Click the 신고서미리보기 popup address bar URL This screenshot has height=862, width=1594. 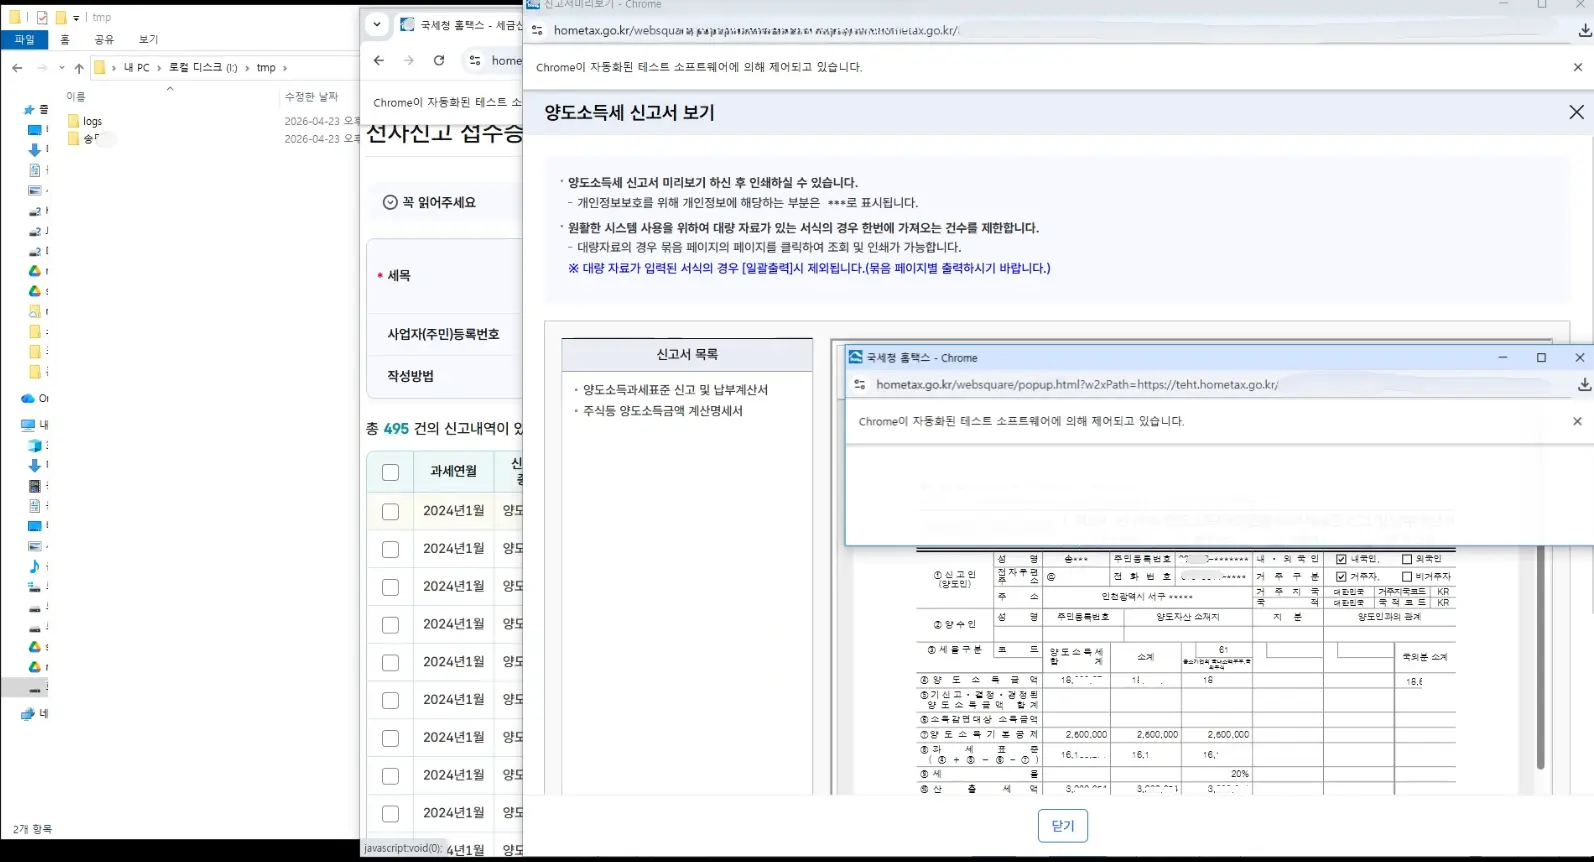tap(756, 31)
